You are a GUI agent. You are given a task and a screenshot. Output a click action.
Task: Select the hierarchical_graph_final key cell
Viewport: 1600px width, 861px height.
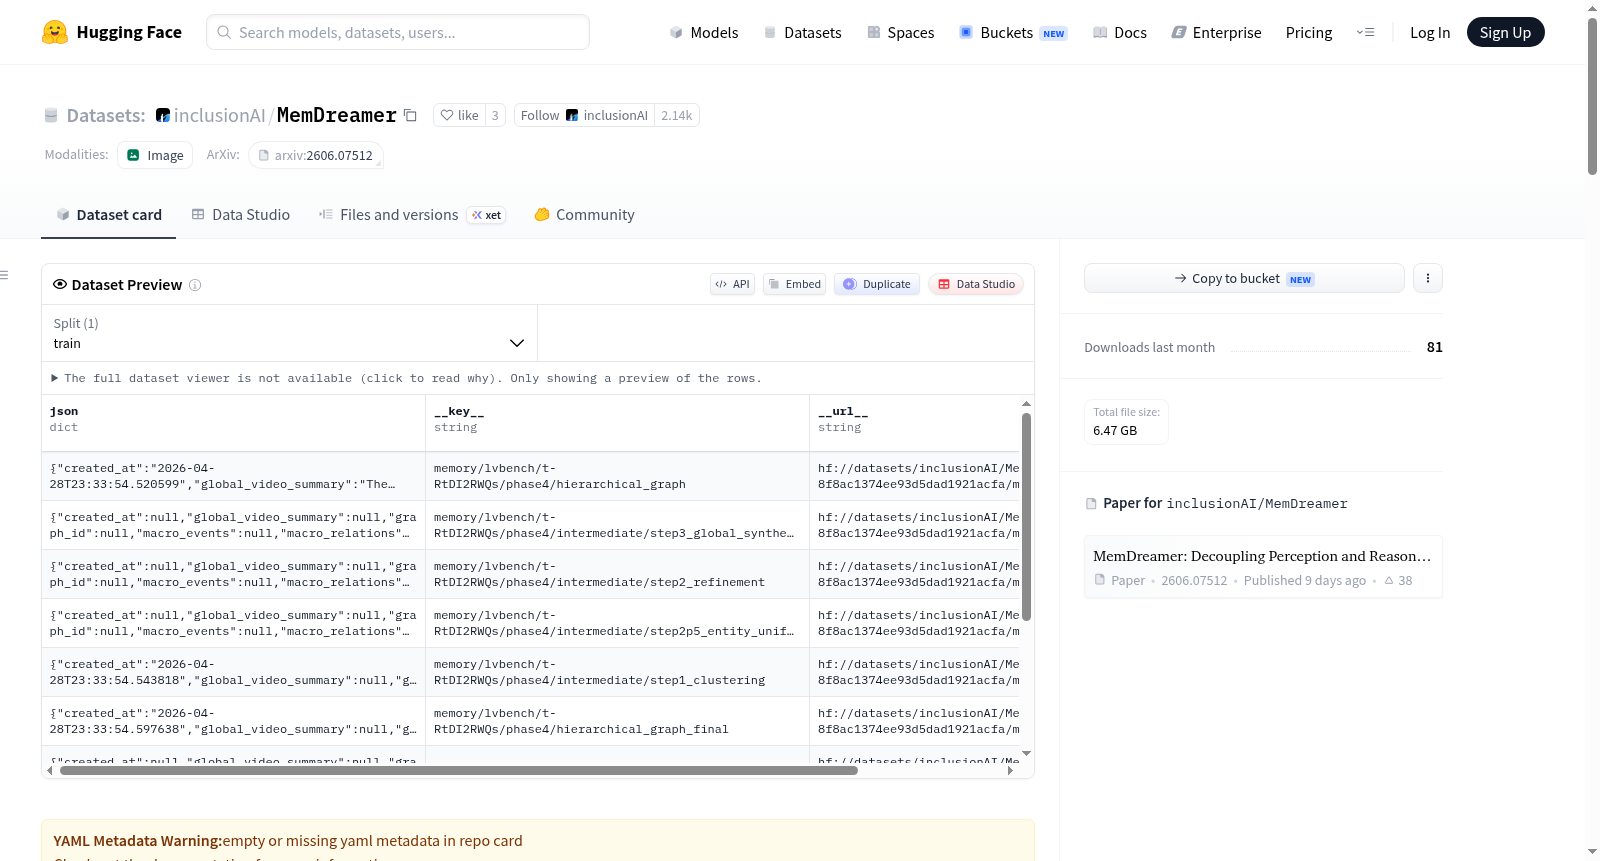click(617, 721)
